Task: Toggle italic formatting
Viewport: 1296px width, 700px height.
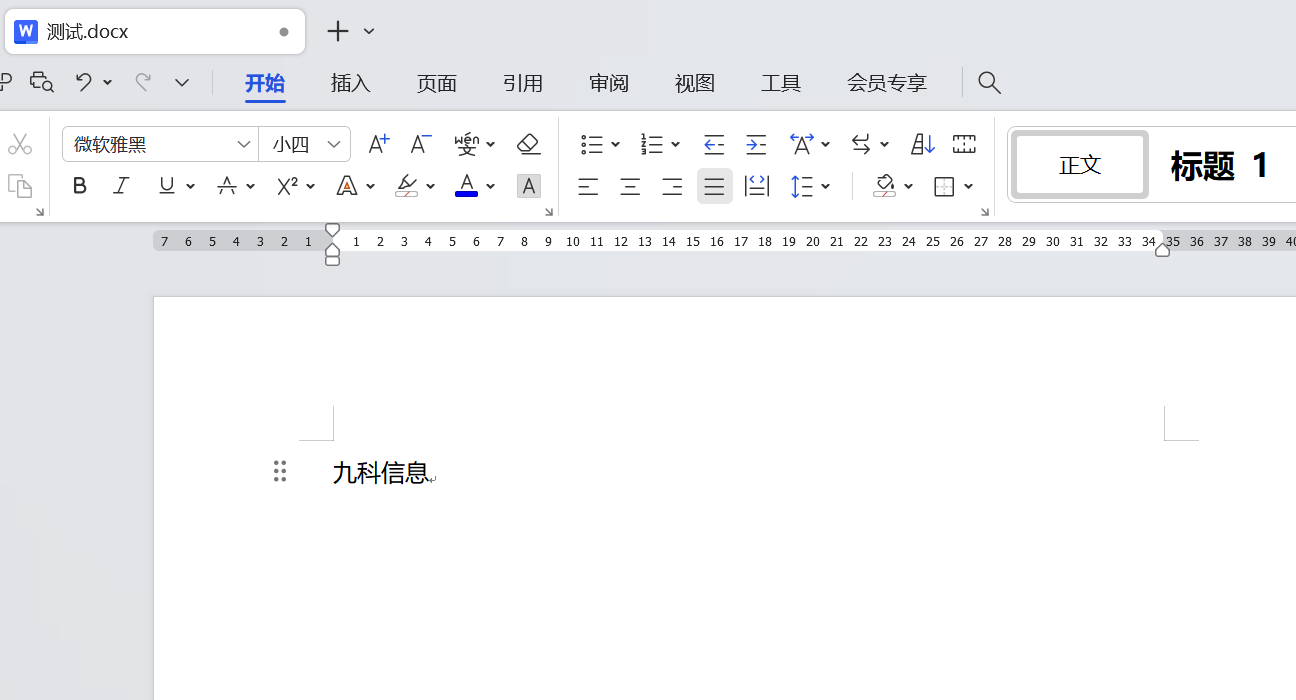Action: 122,186
